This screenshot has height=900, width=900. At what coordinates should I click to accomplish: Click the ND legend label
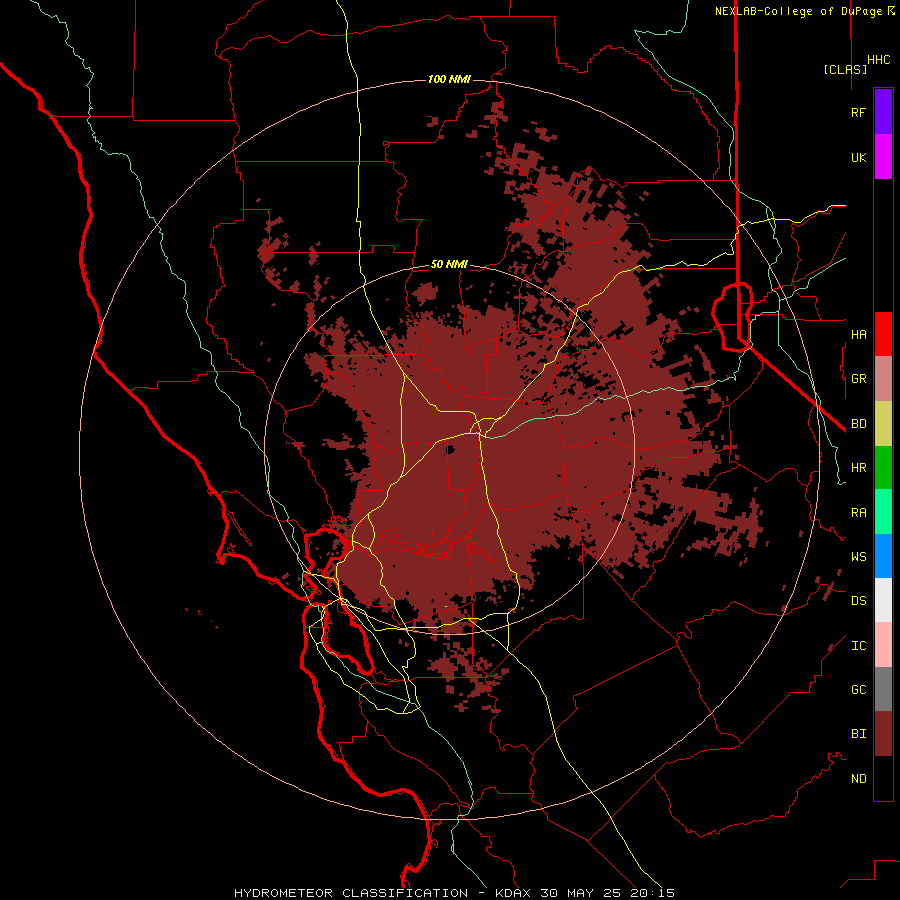click(x=858, y=779)
